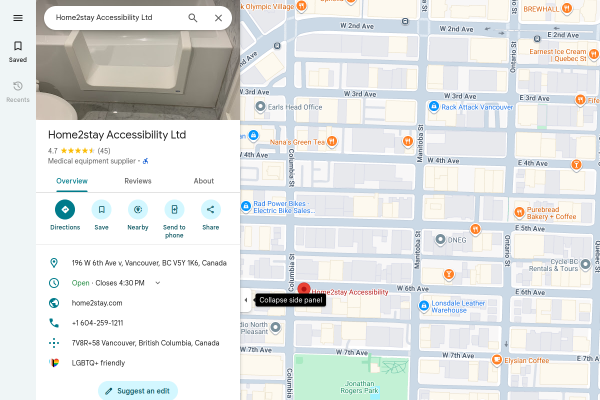Click the Home2stay Accessibility search field
This screenshot has height=400, width=600.
pyautogui.click(x=115, y=18)
